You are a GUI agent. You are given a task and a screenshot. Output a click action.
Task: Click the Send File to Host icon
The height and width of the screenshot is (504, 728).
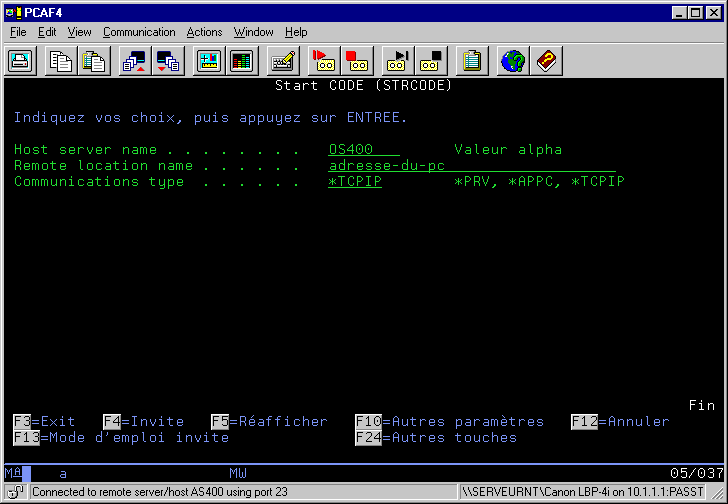click(x=134, y=61)
